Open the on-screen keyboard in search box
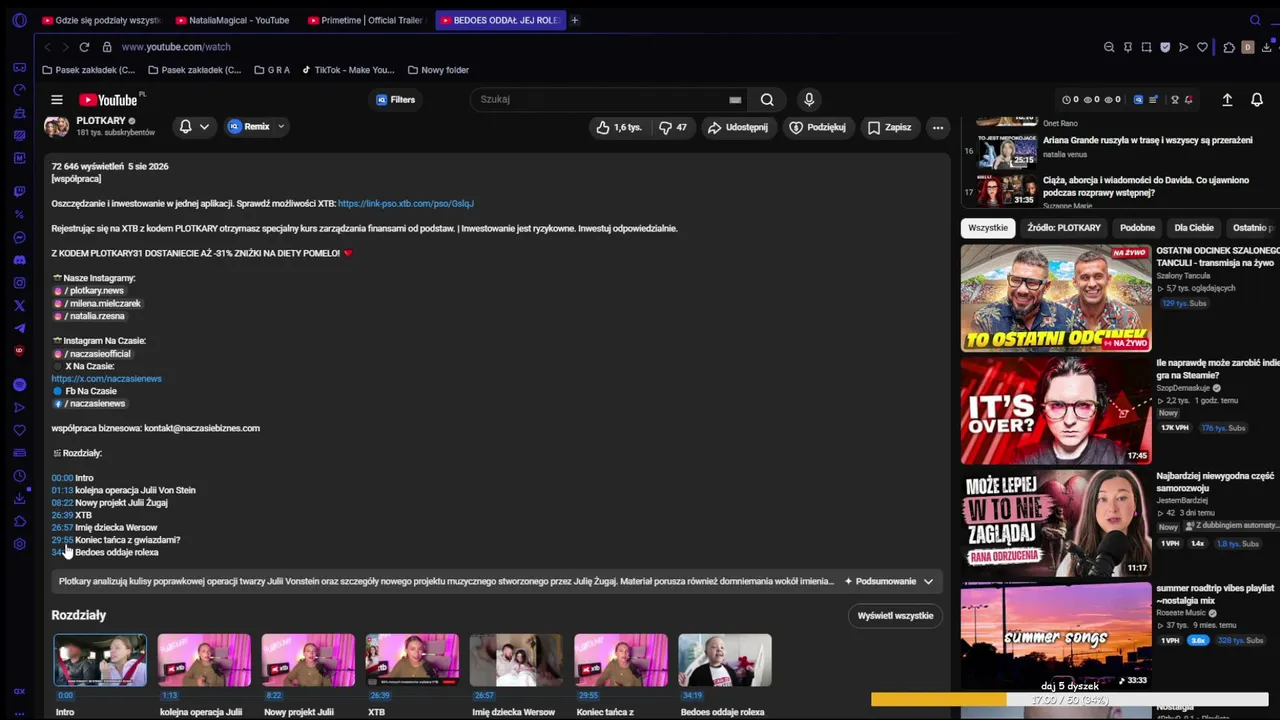 [x=735, y=100]
